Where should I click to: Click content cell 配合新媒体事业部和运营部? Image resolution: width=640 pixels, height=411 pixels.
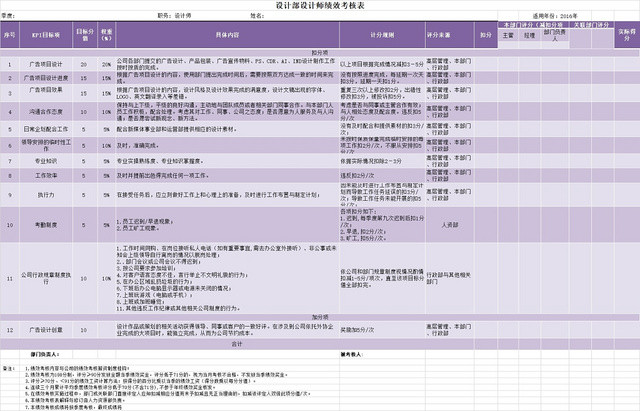point(227,129)
